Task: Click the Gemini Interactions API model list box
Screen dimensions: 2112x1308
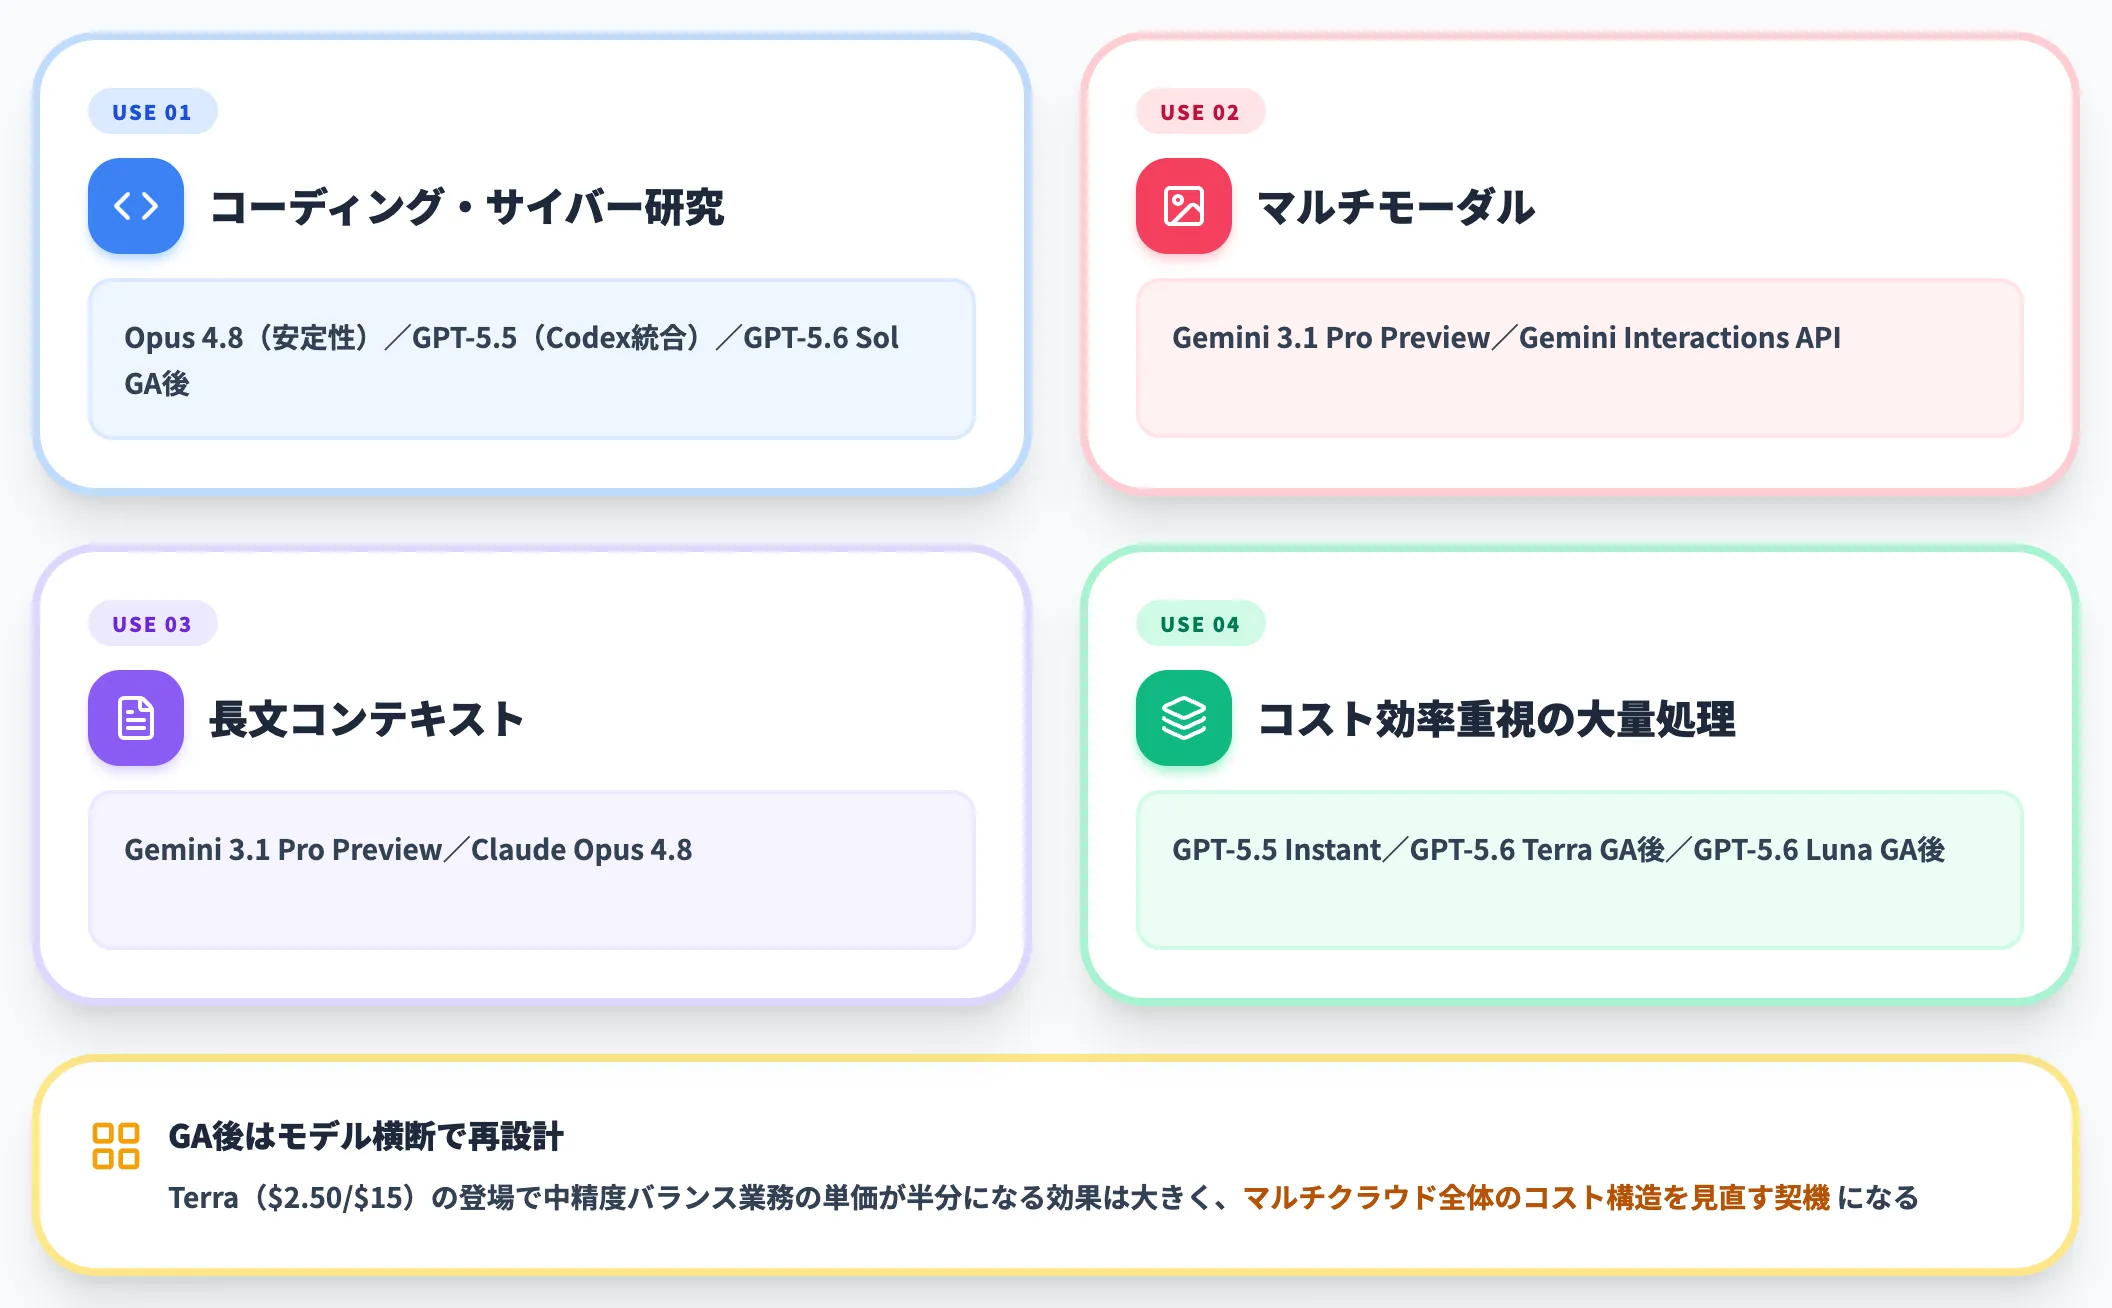Action: point(1580,358)
